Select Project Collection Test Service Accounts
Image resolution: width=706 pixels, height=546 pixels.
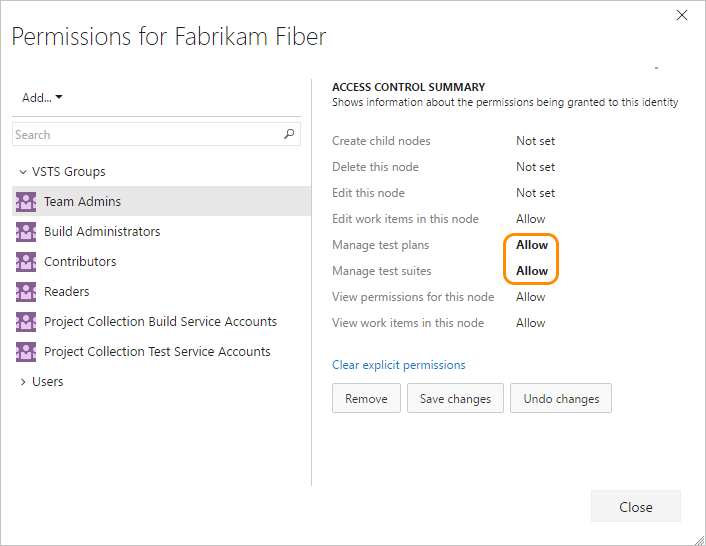point(161,351)
